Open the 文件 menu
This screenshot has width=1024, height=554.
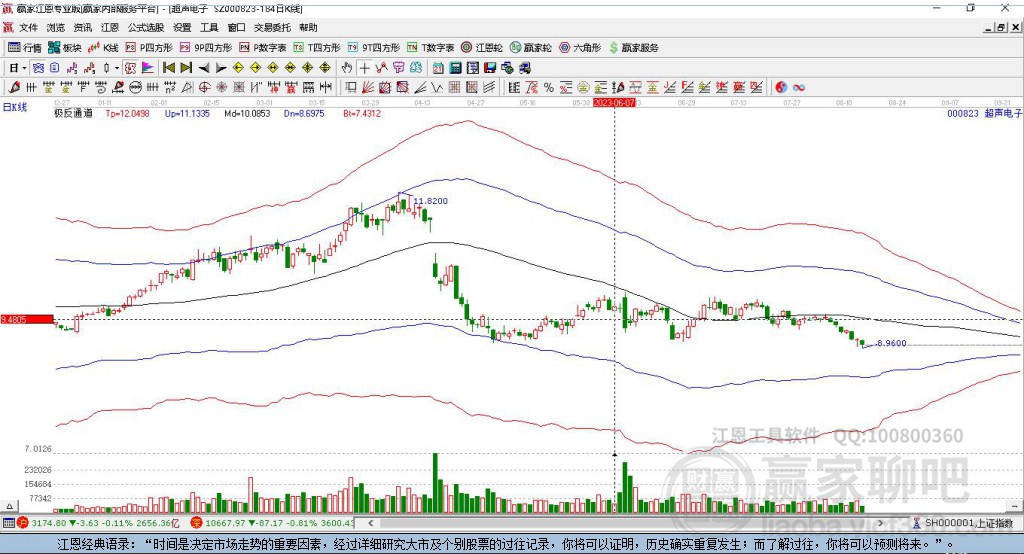point(28,27)
